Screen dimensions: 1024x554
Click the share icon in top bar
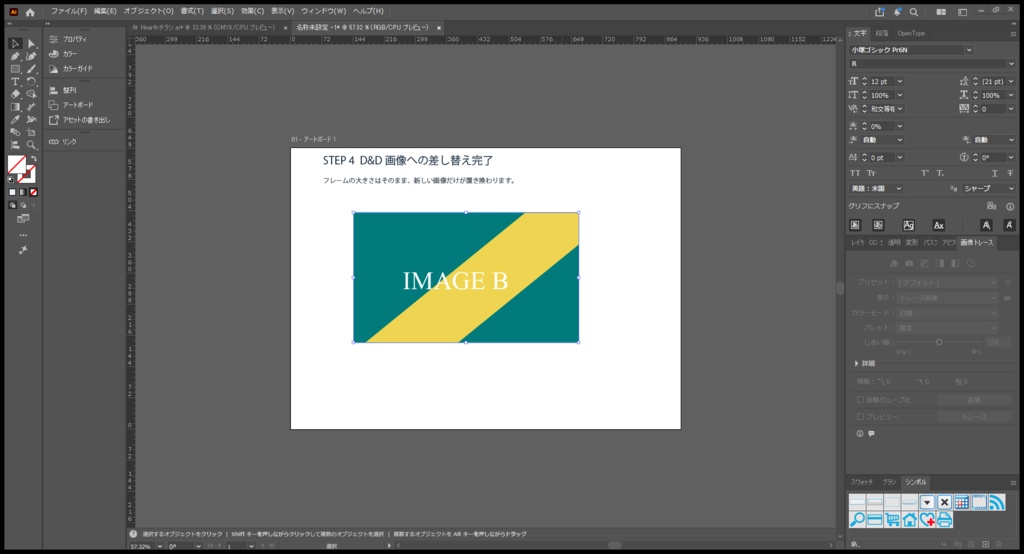coord(880,12)
